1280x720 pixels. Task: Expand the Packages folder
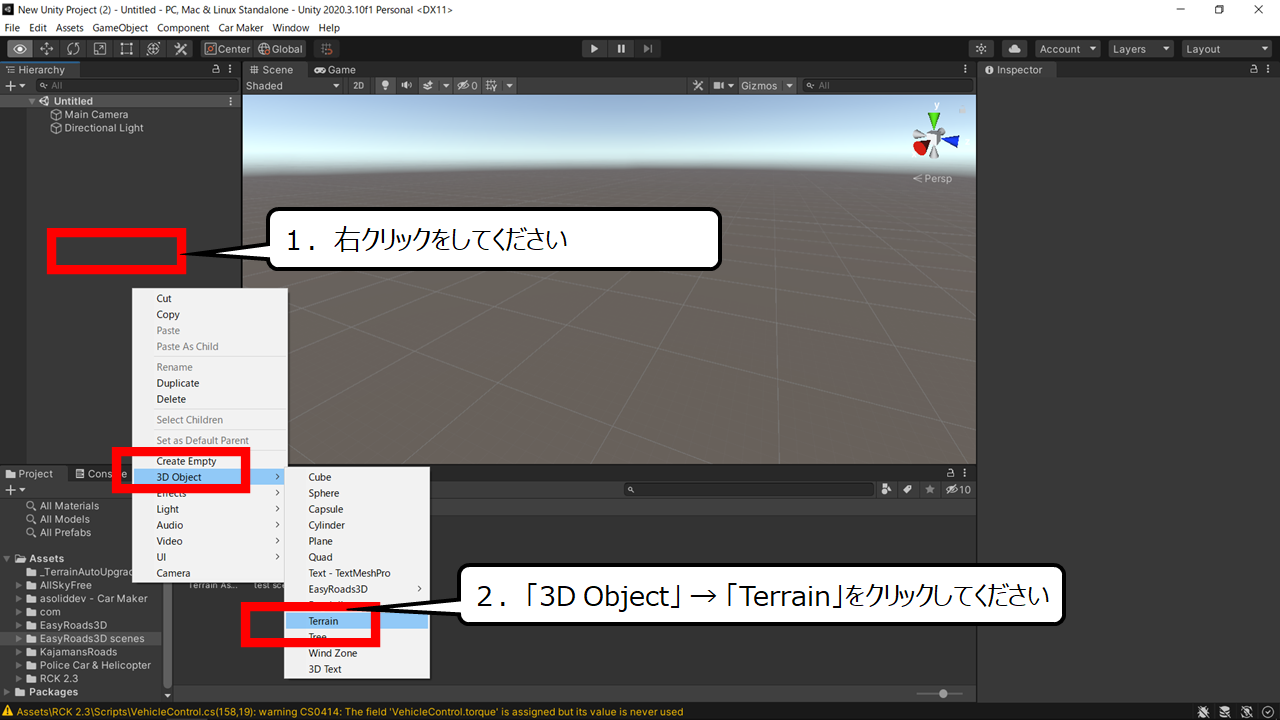click(8, 692)
